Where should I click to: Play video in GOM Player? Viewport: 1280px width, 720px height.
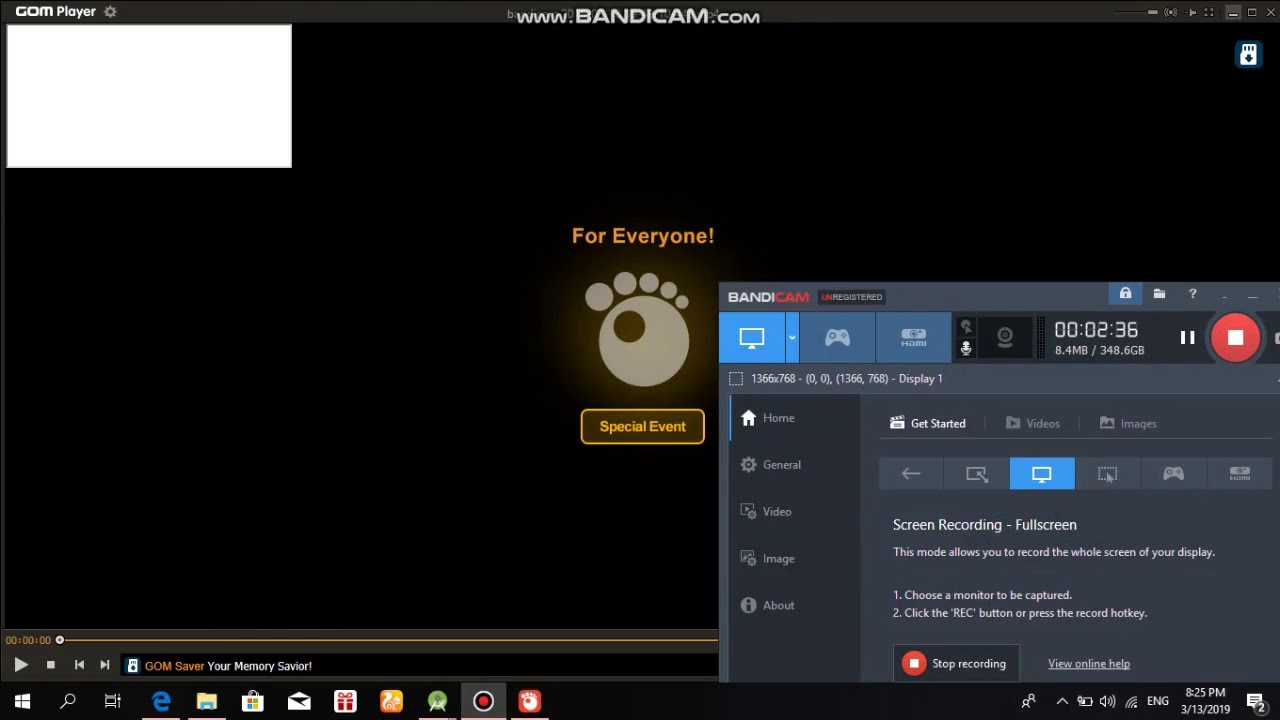click(21, 665)
